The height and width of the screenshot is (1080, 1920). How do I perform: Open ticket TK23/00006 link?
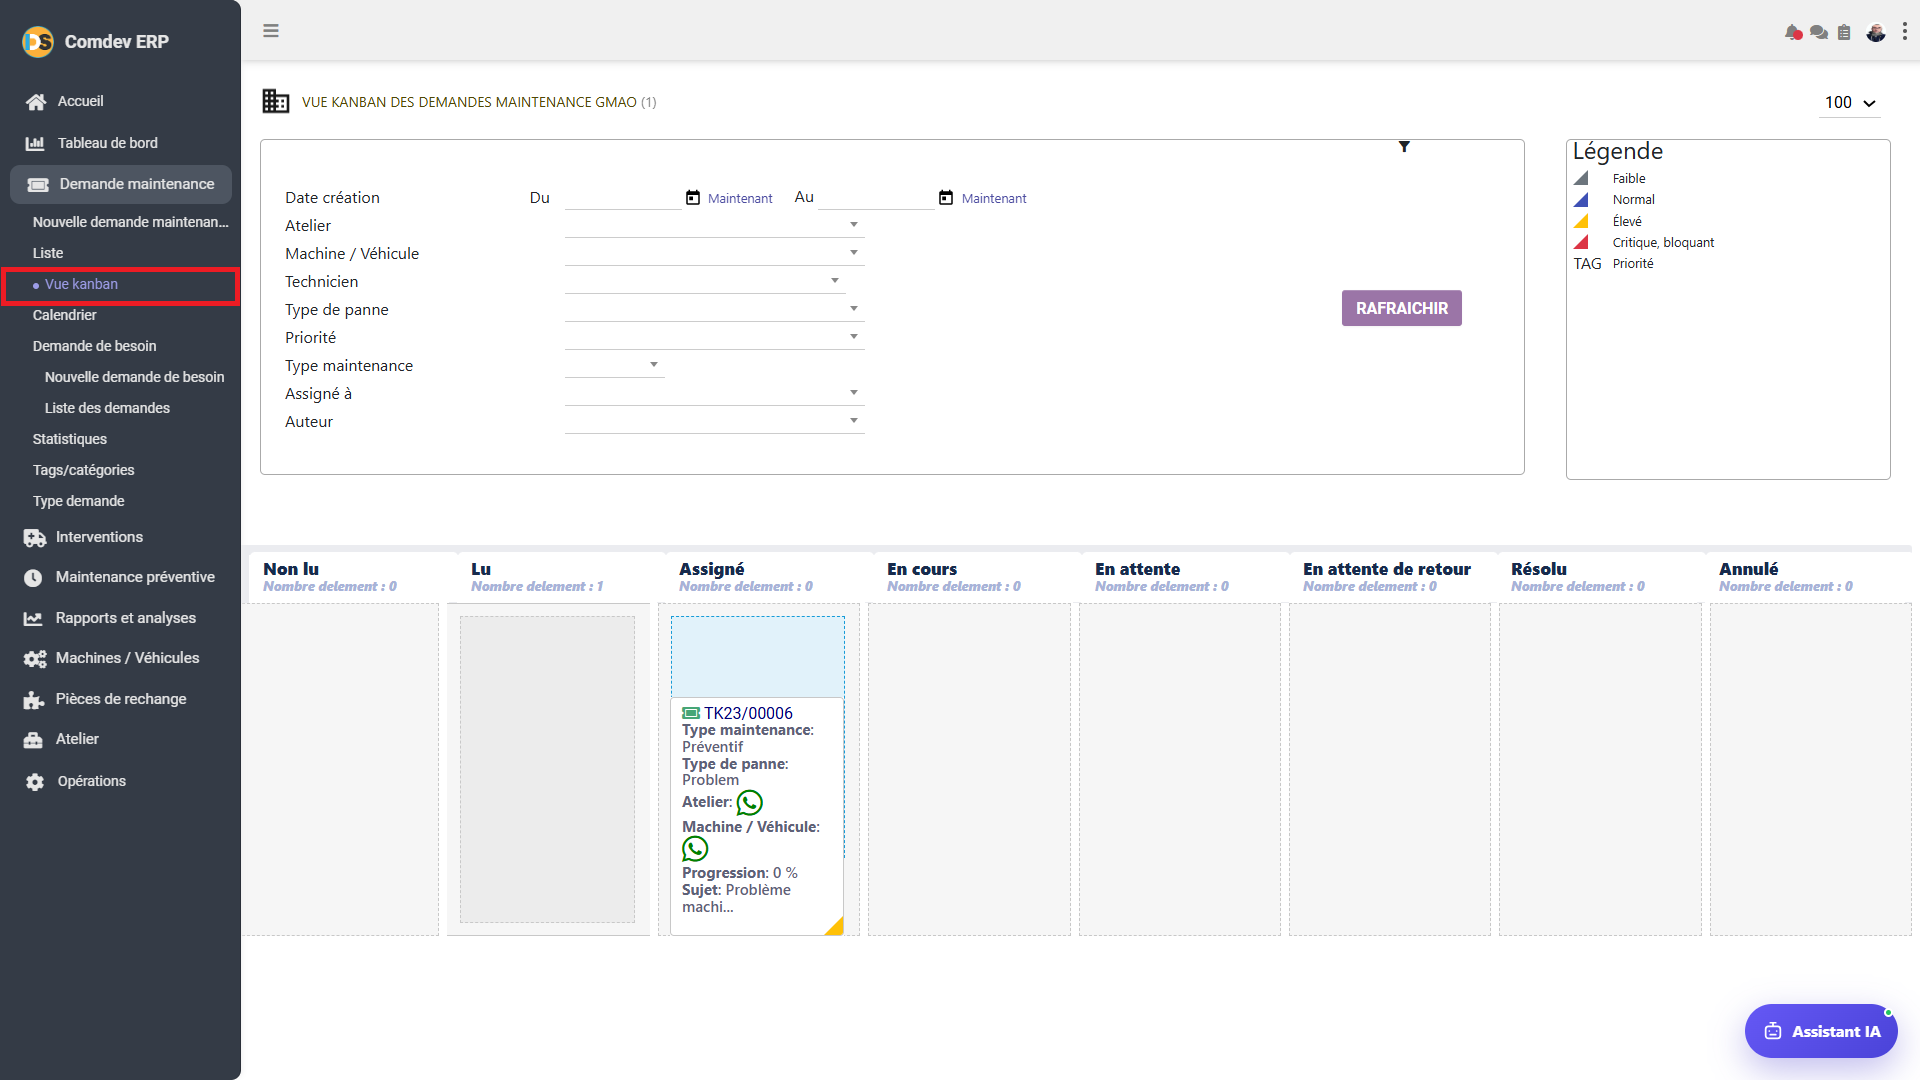[x=748, y=713]
